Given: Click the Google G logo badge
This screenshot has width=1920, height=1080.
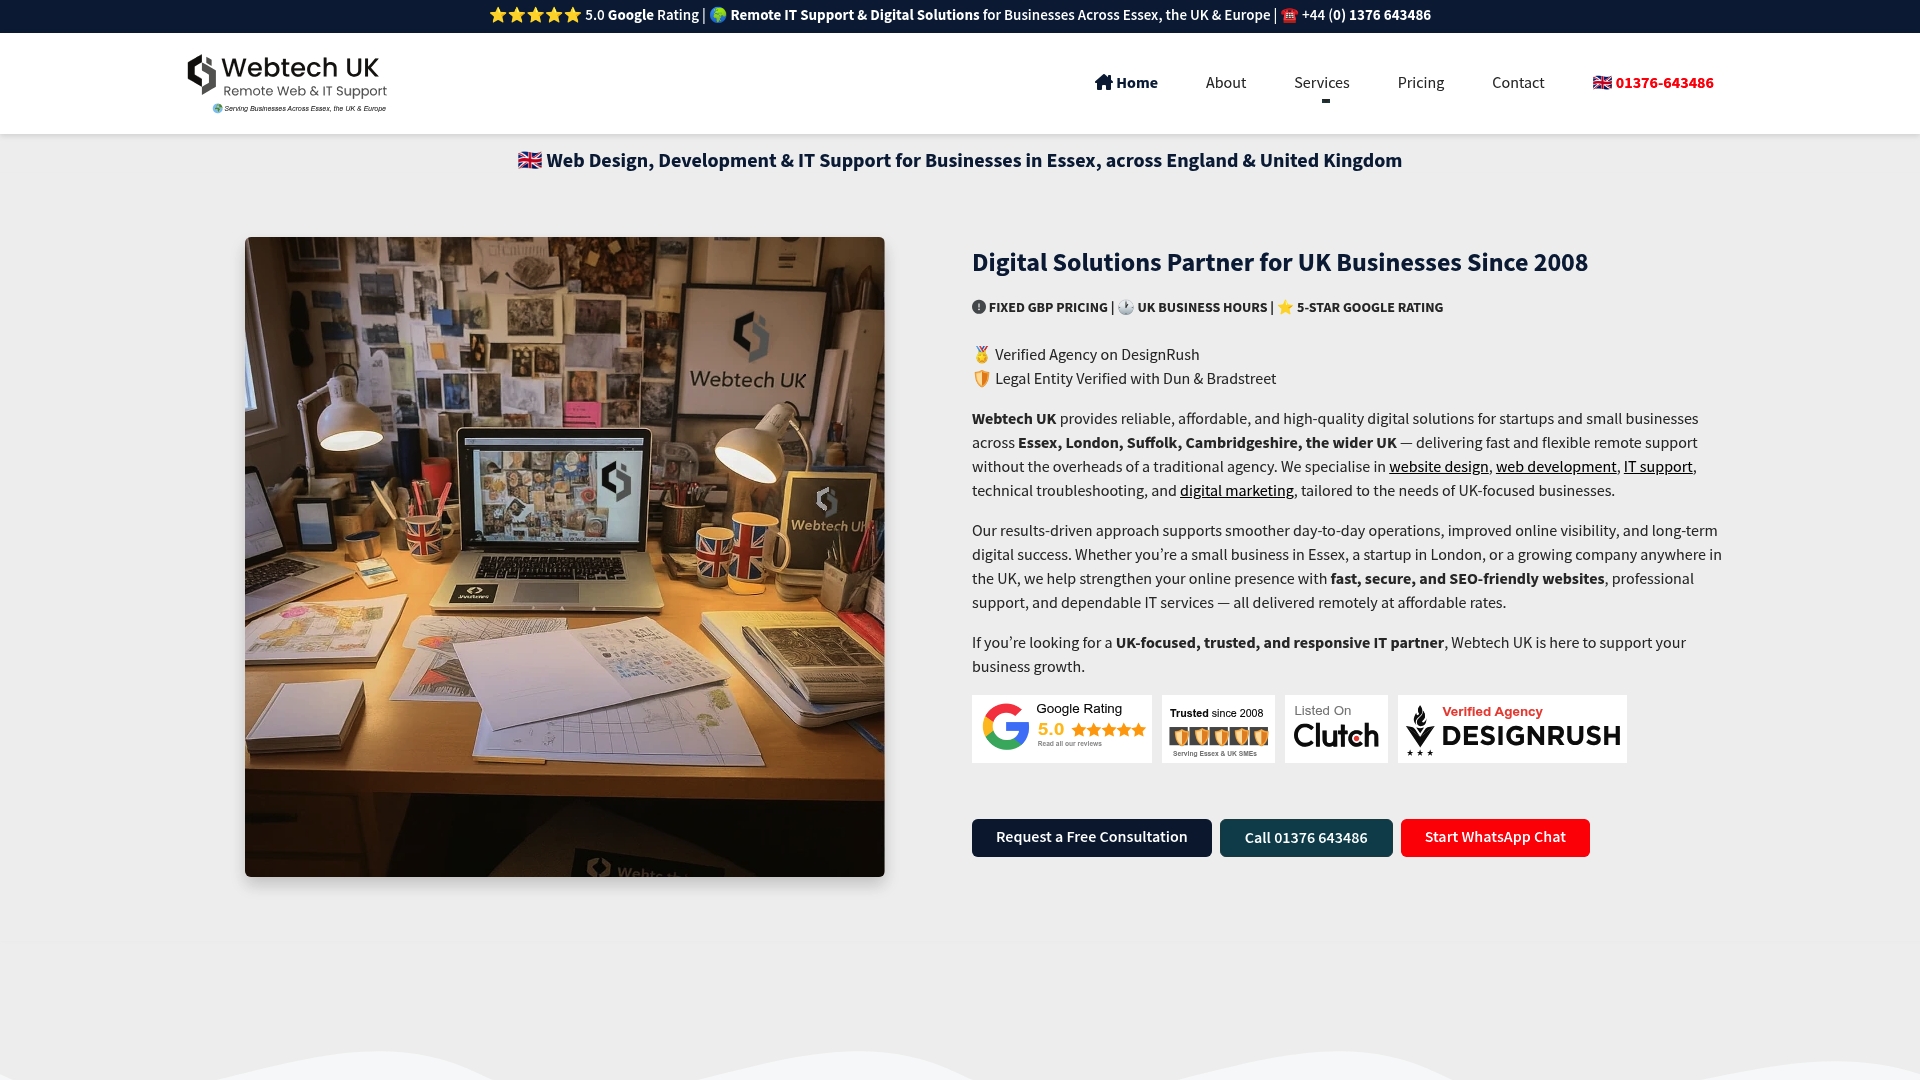Looking at the screenshot, I should [1006, 727].
